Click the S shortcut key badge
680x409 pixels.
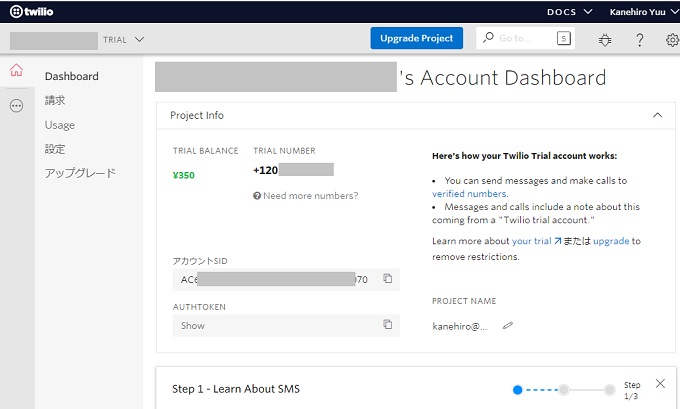pyautogui.click(x=563, y=38)
